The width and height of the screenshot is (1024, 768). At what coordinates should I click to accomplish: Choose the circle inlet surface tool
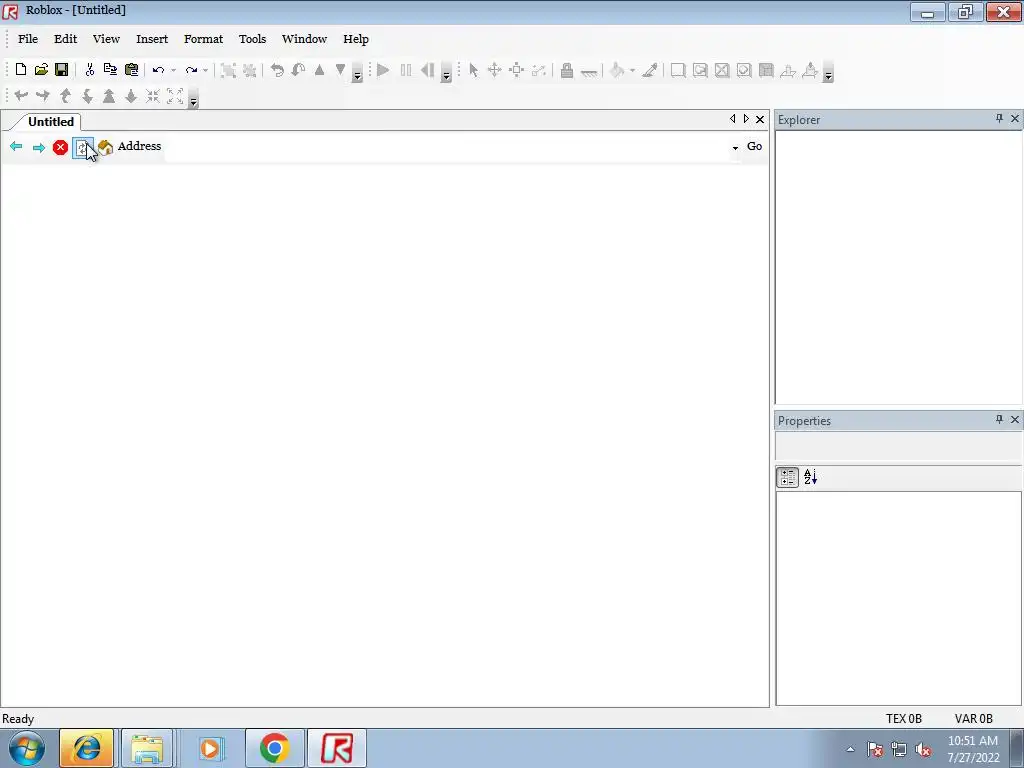pyautogui.click(x=744, y=70)
